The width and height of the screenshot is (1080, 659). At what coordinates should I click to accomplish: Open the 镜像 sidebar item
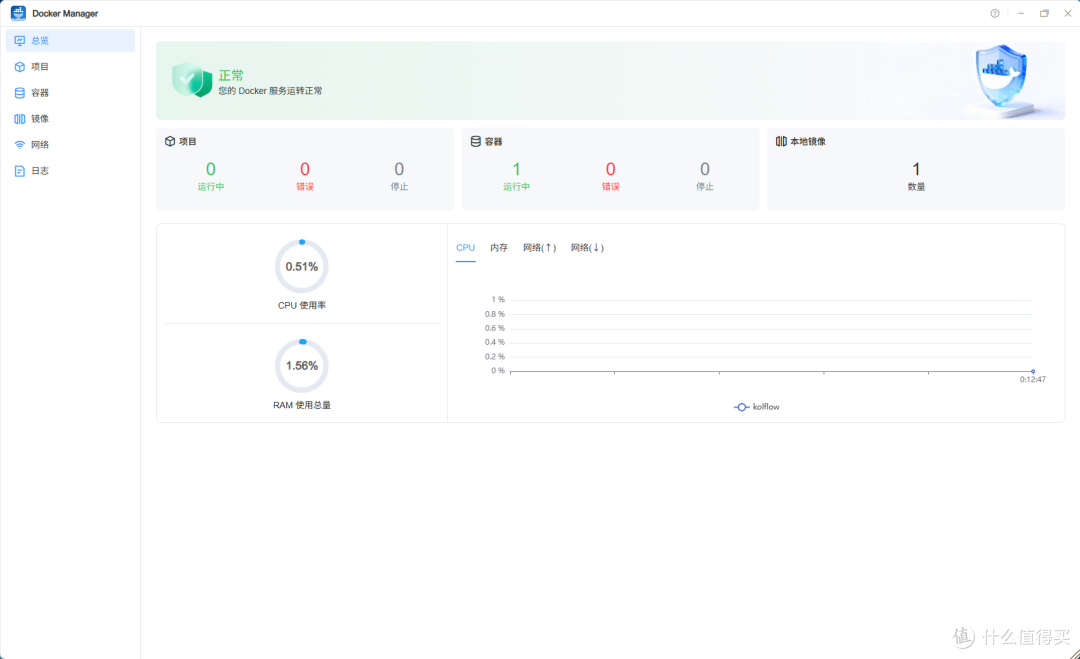pyautogui.click(x=70, y=119)
